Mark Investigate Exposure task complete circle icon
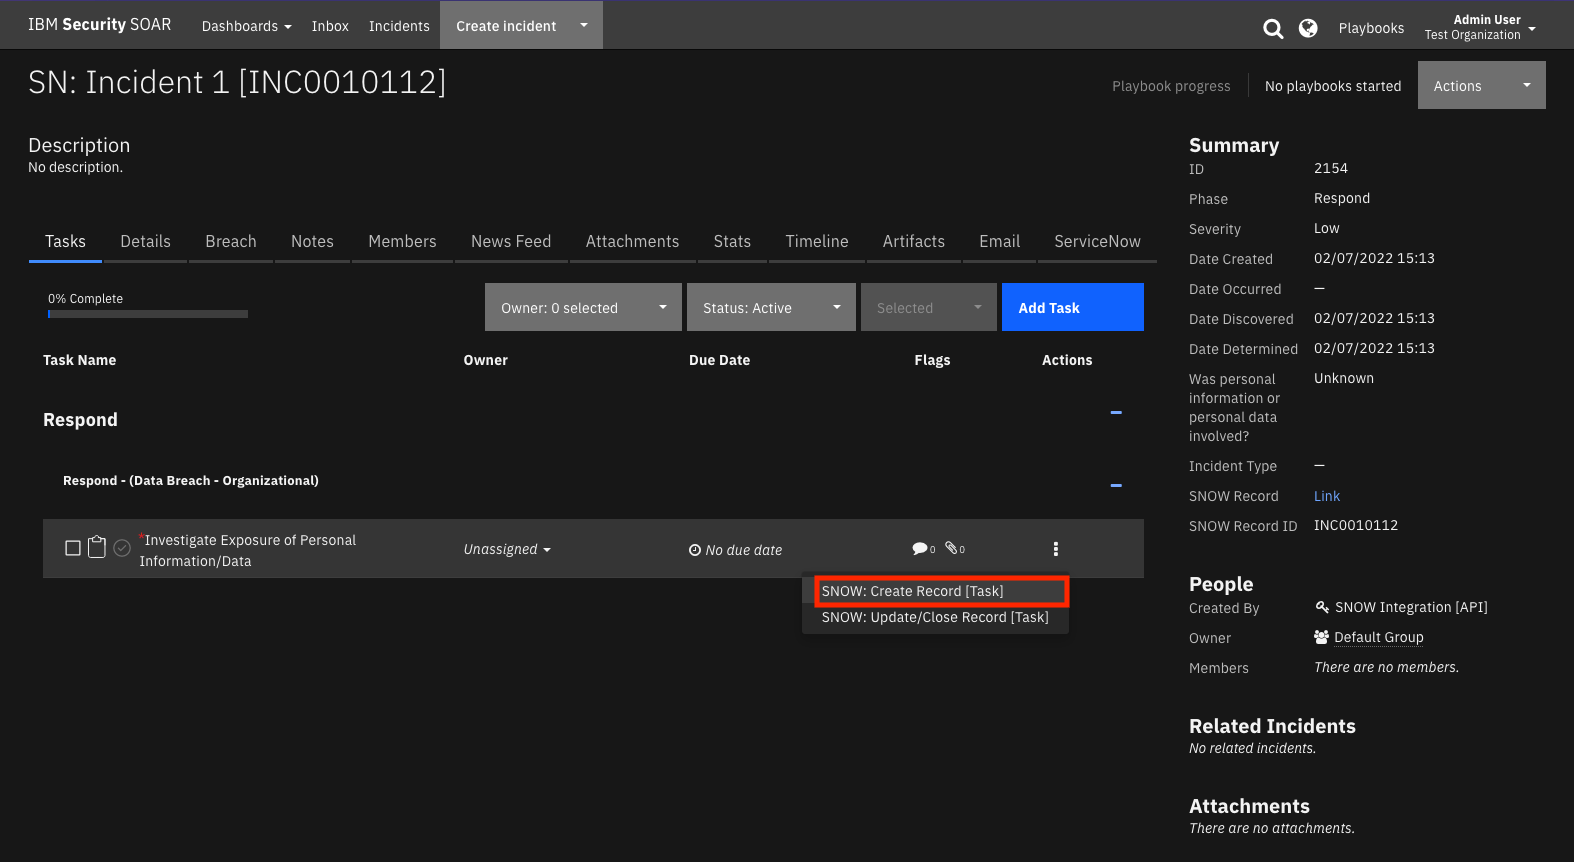The image size is (1574, 862). (122, 548)
